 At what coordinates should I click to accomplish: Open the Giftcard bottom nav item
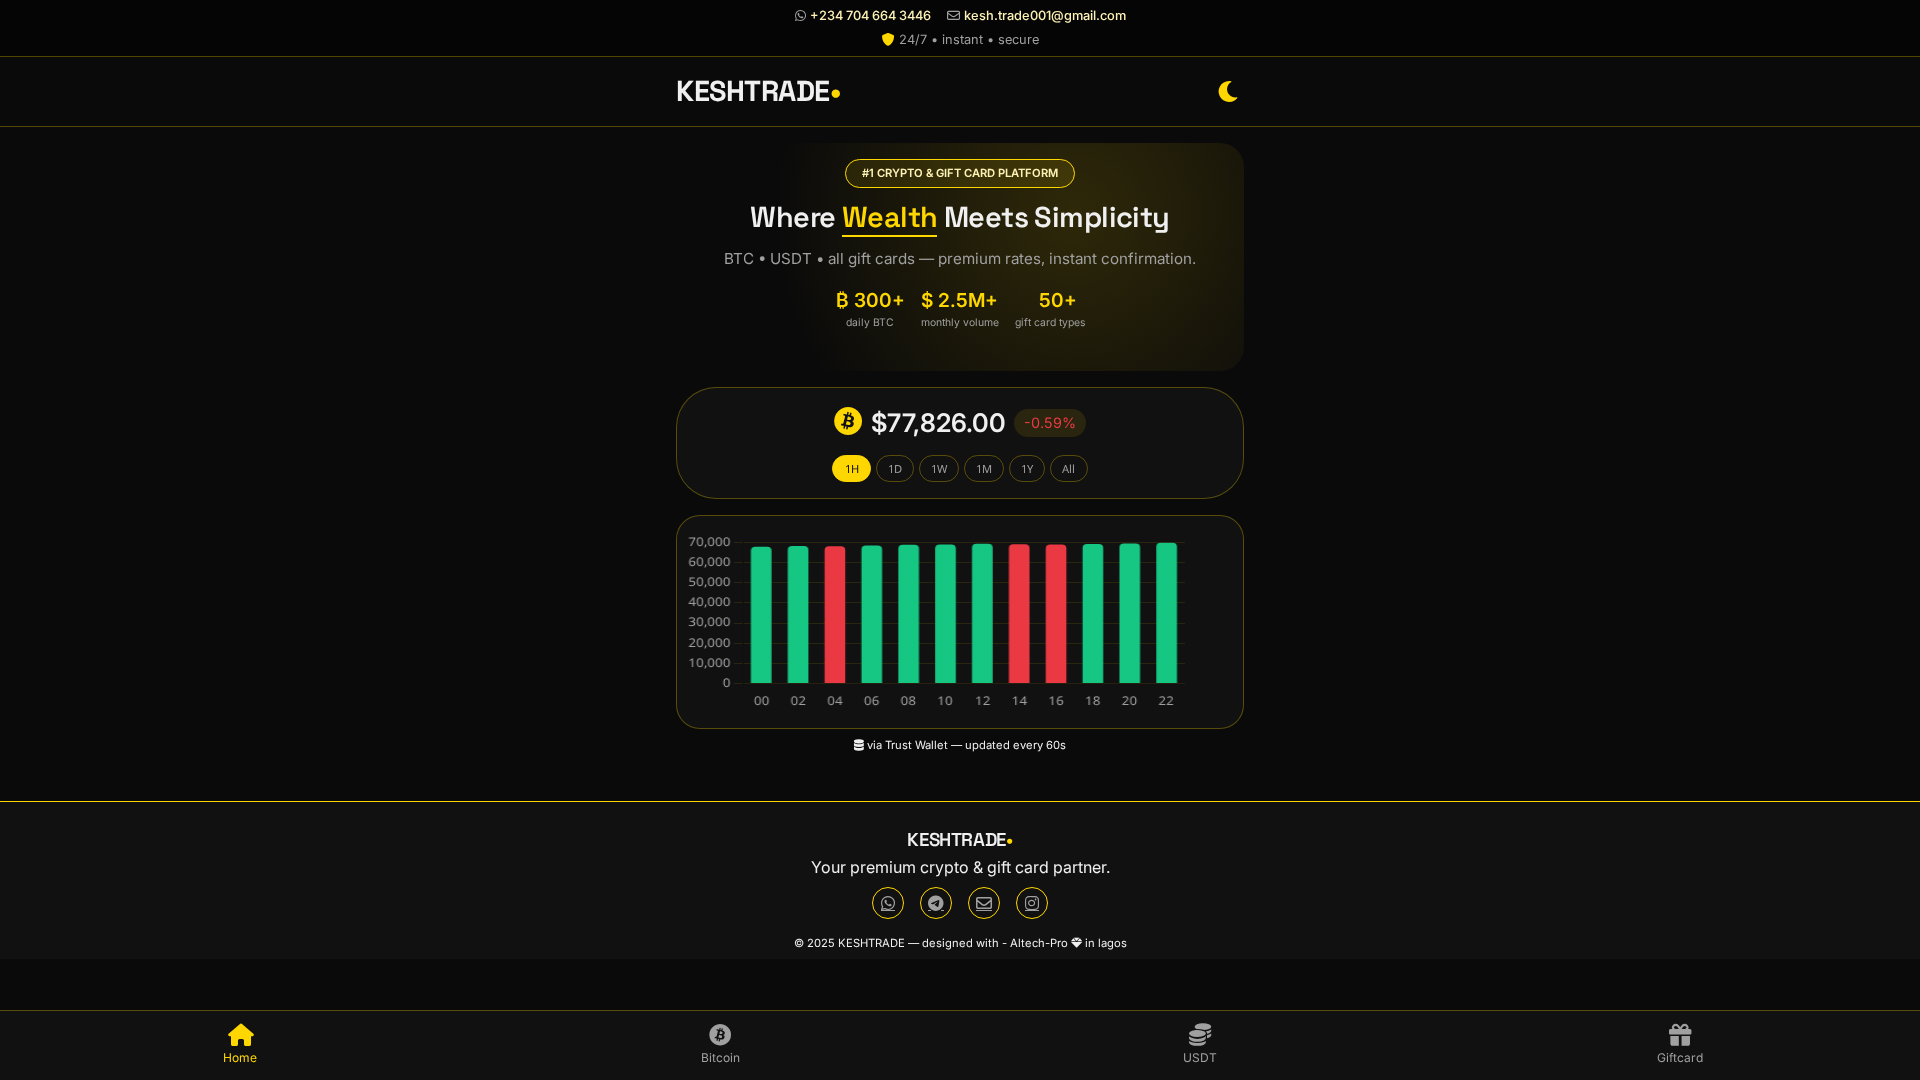click(x=1680, y=1044)
